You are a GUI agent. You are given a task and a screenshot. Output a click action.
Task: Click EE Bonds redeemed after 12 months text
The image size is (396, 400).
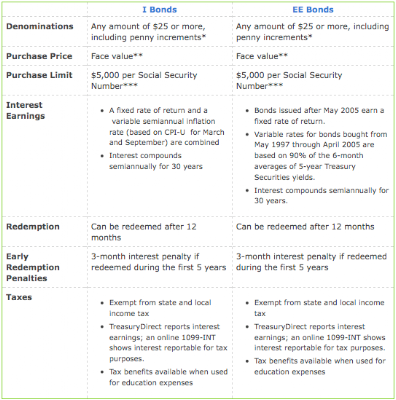click(x=305, y=227)
